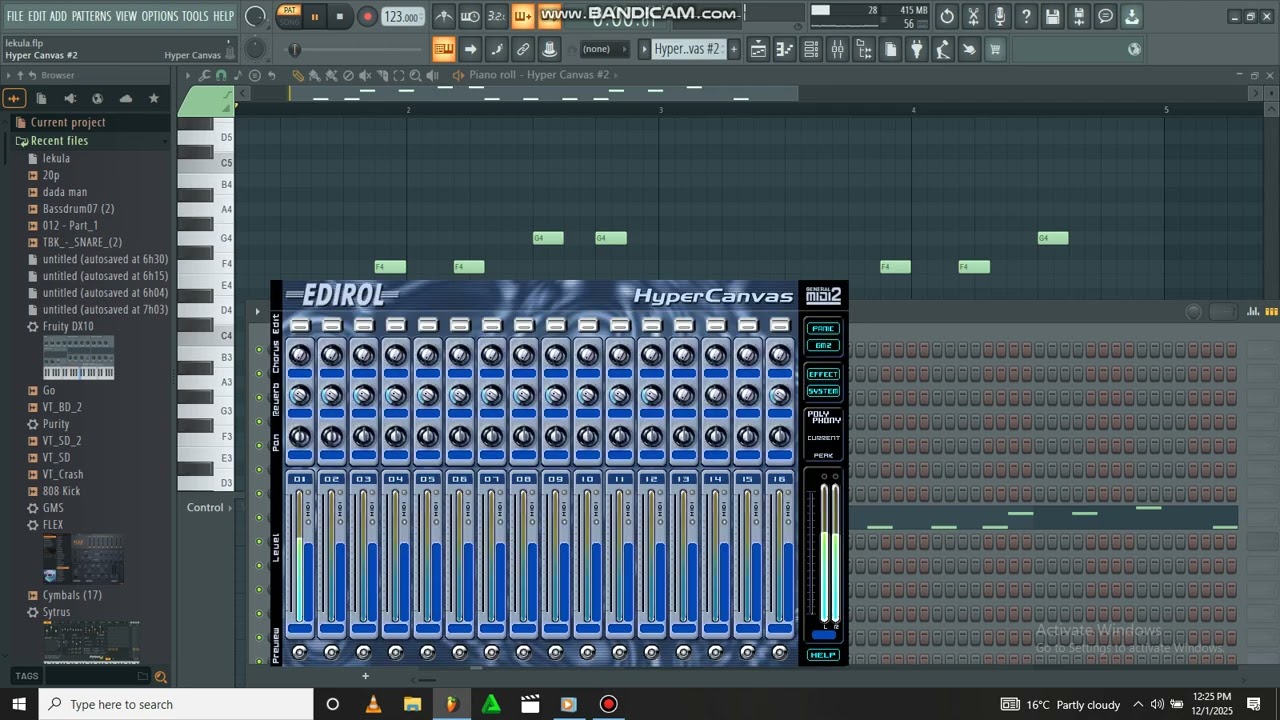
Task: Open the ADD menu
Action: point(59,16)
